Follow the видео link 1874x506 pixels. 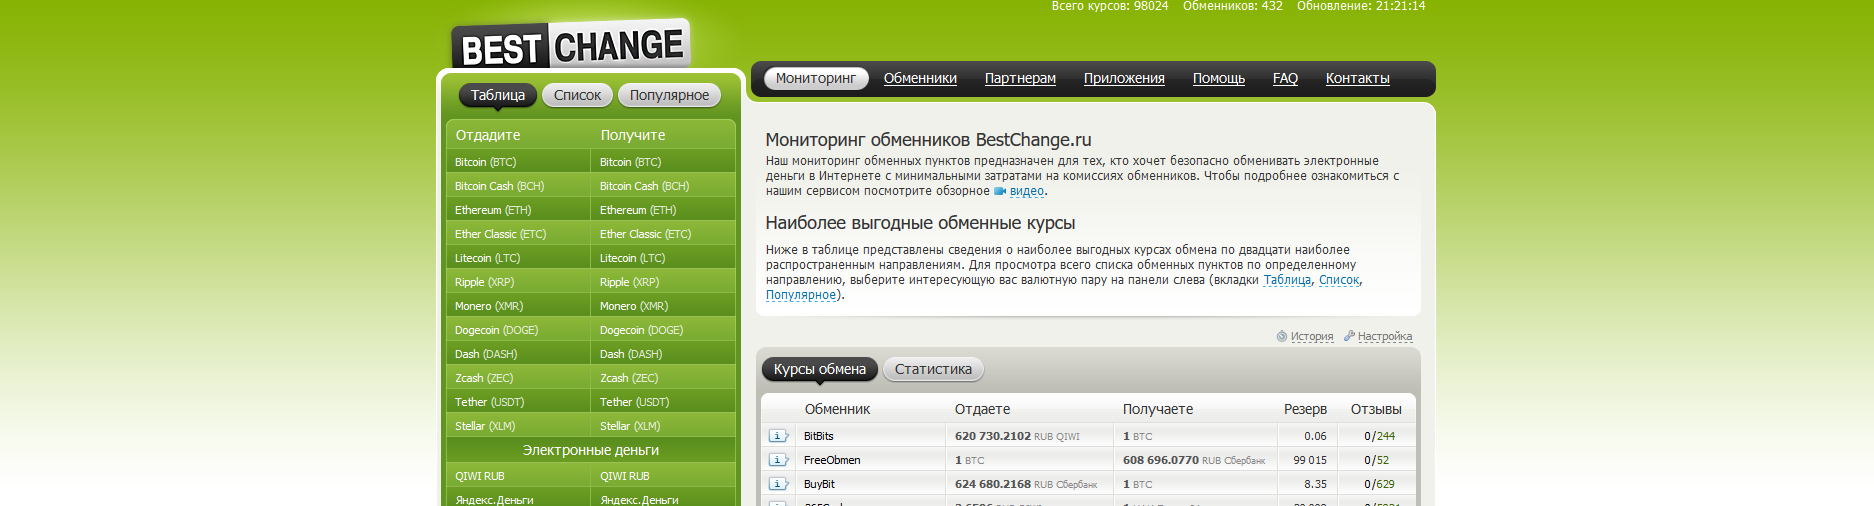[x=1027, y=191]
